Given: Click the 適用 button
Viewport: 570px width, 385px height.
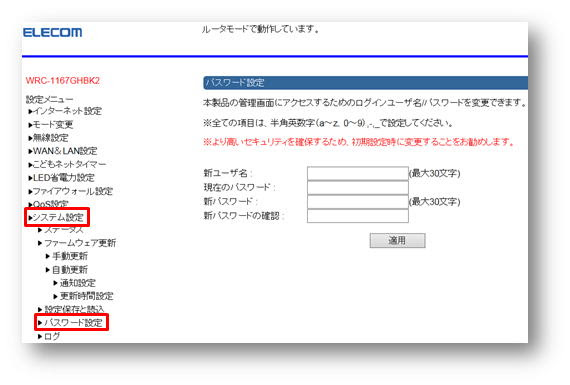Looking at the screenshot, I should click(x=397, y=240).
